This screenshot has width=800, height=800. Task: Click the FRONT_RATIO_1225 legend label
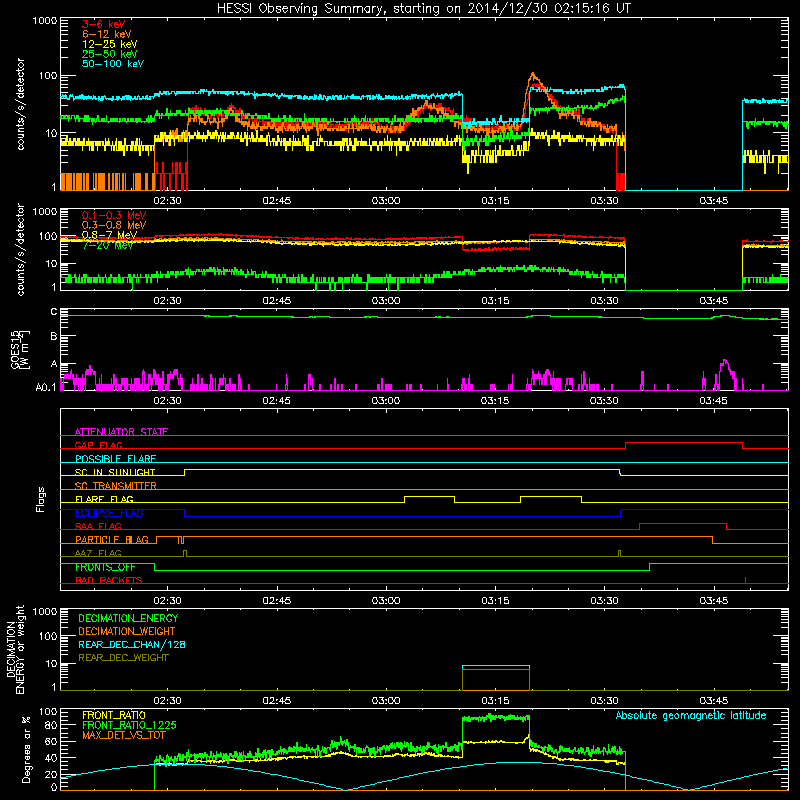pos(130,725)
